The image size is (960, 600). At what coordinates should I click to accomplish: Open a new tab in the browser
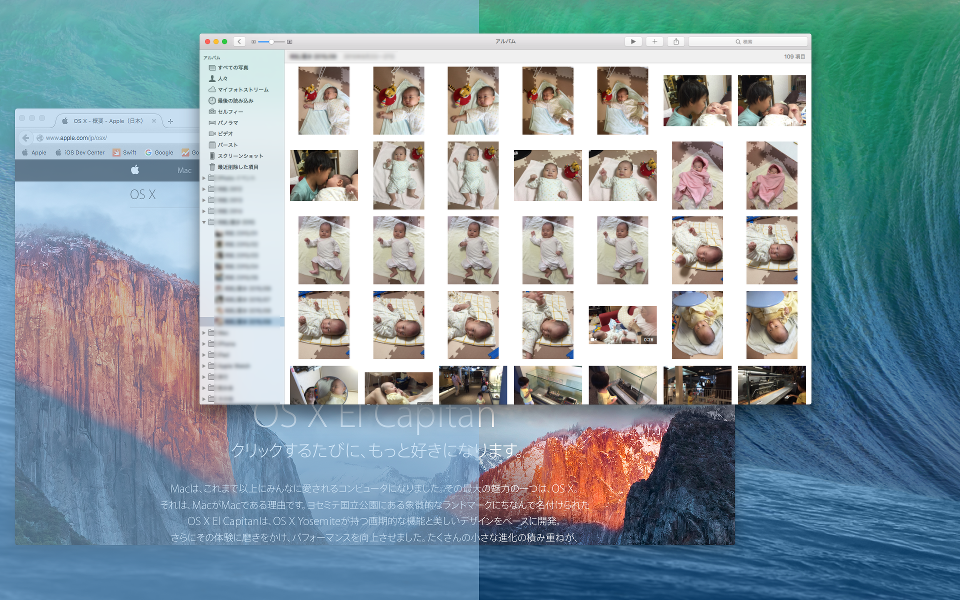point(170,121)
